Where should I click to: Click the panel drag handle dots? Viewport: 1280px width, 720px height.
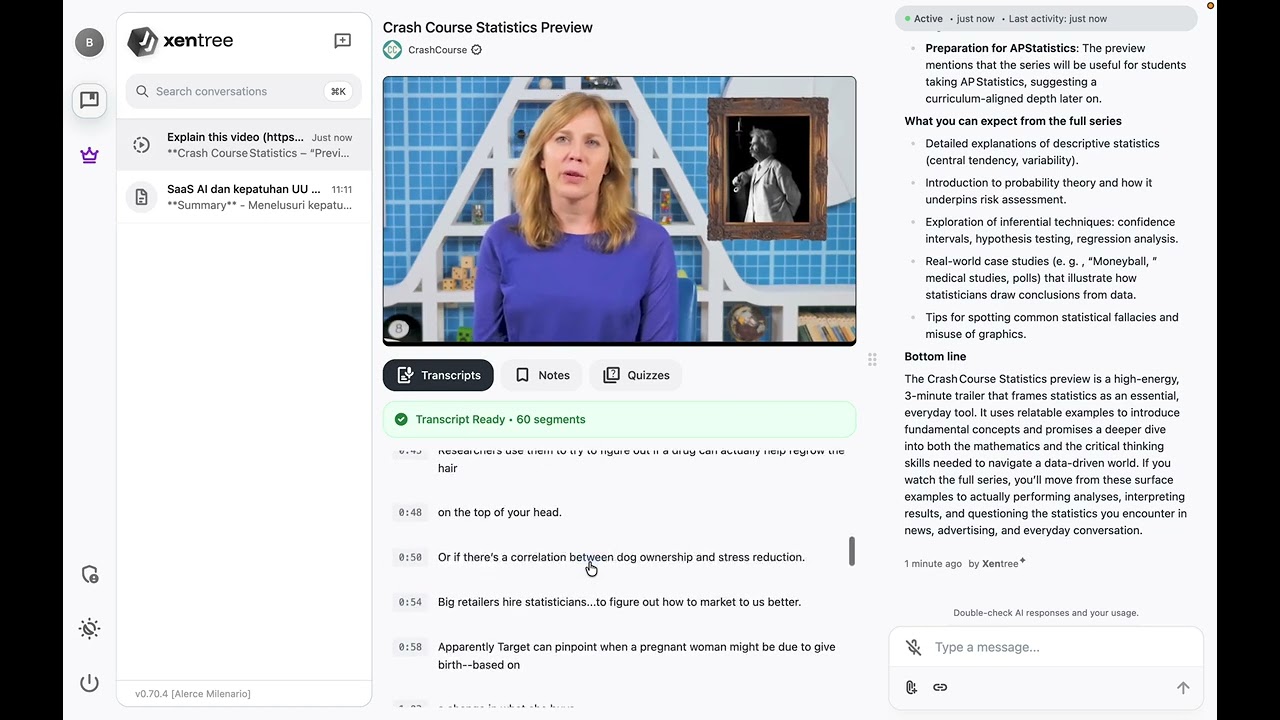[x=872, y=359]
